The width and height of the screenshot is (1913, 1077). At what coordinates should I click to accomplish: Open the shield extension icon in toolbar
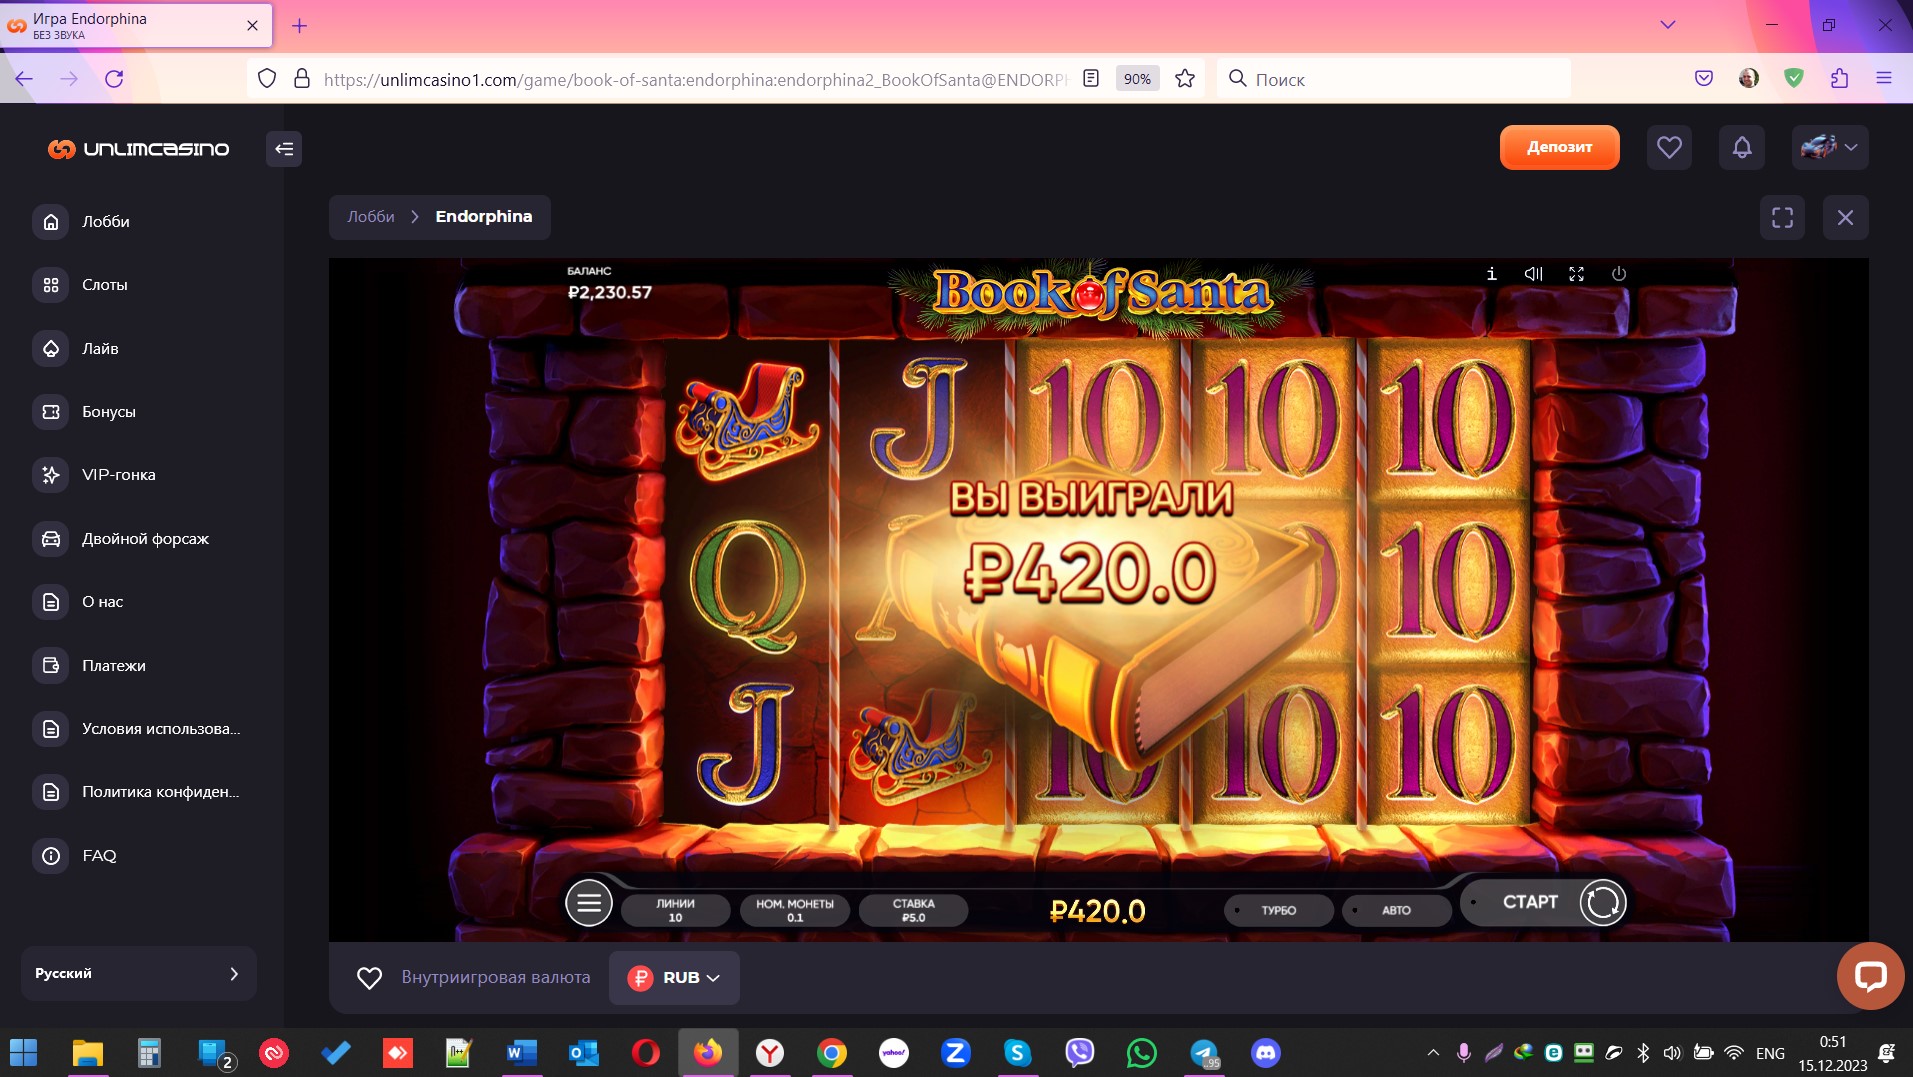(x=1794, y=78)
